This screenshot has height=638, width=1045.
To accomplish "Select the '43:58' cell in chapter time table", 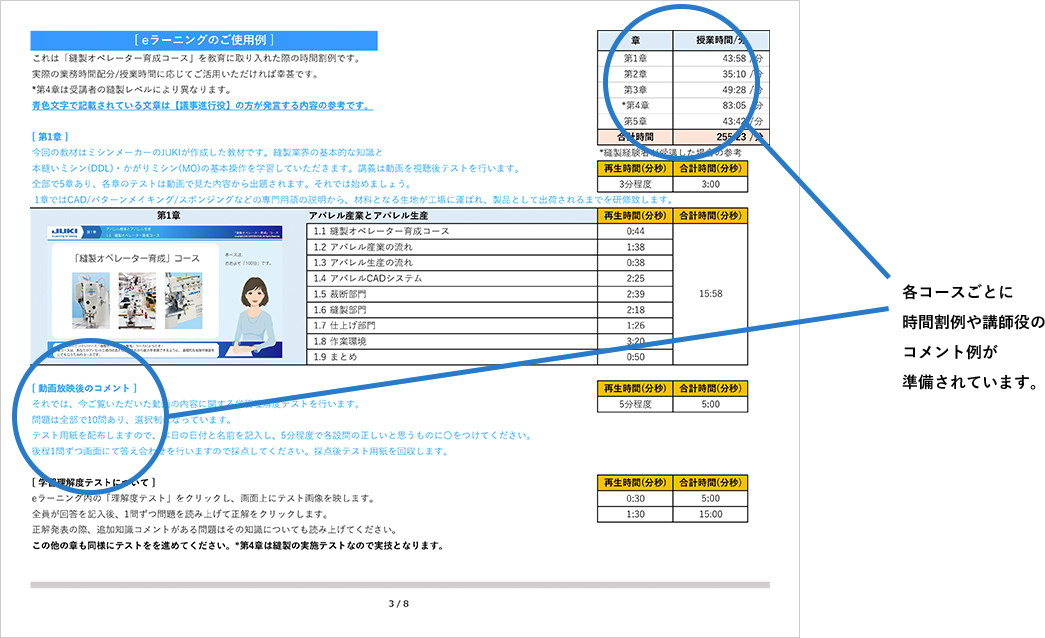I will click(x=721, y=59).
